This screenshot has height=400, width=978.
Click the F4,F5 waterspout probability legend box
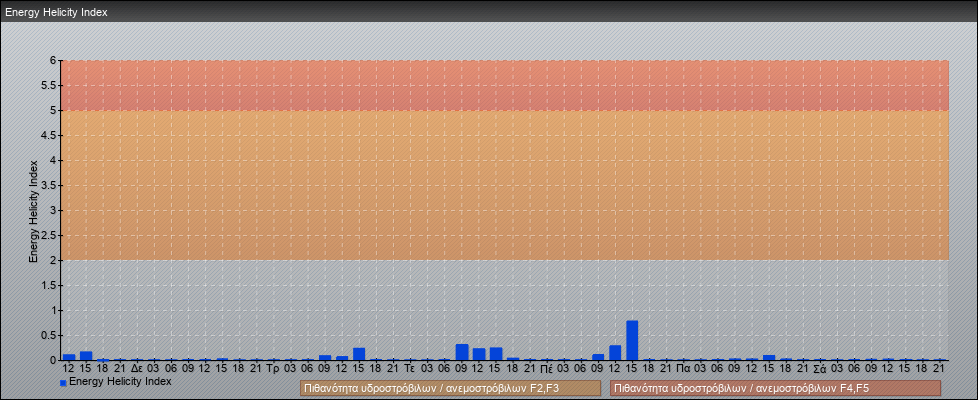tap(775, 388)
